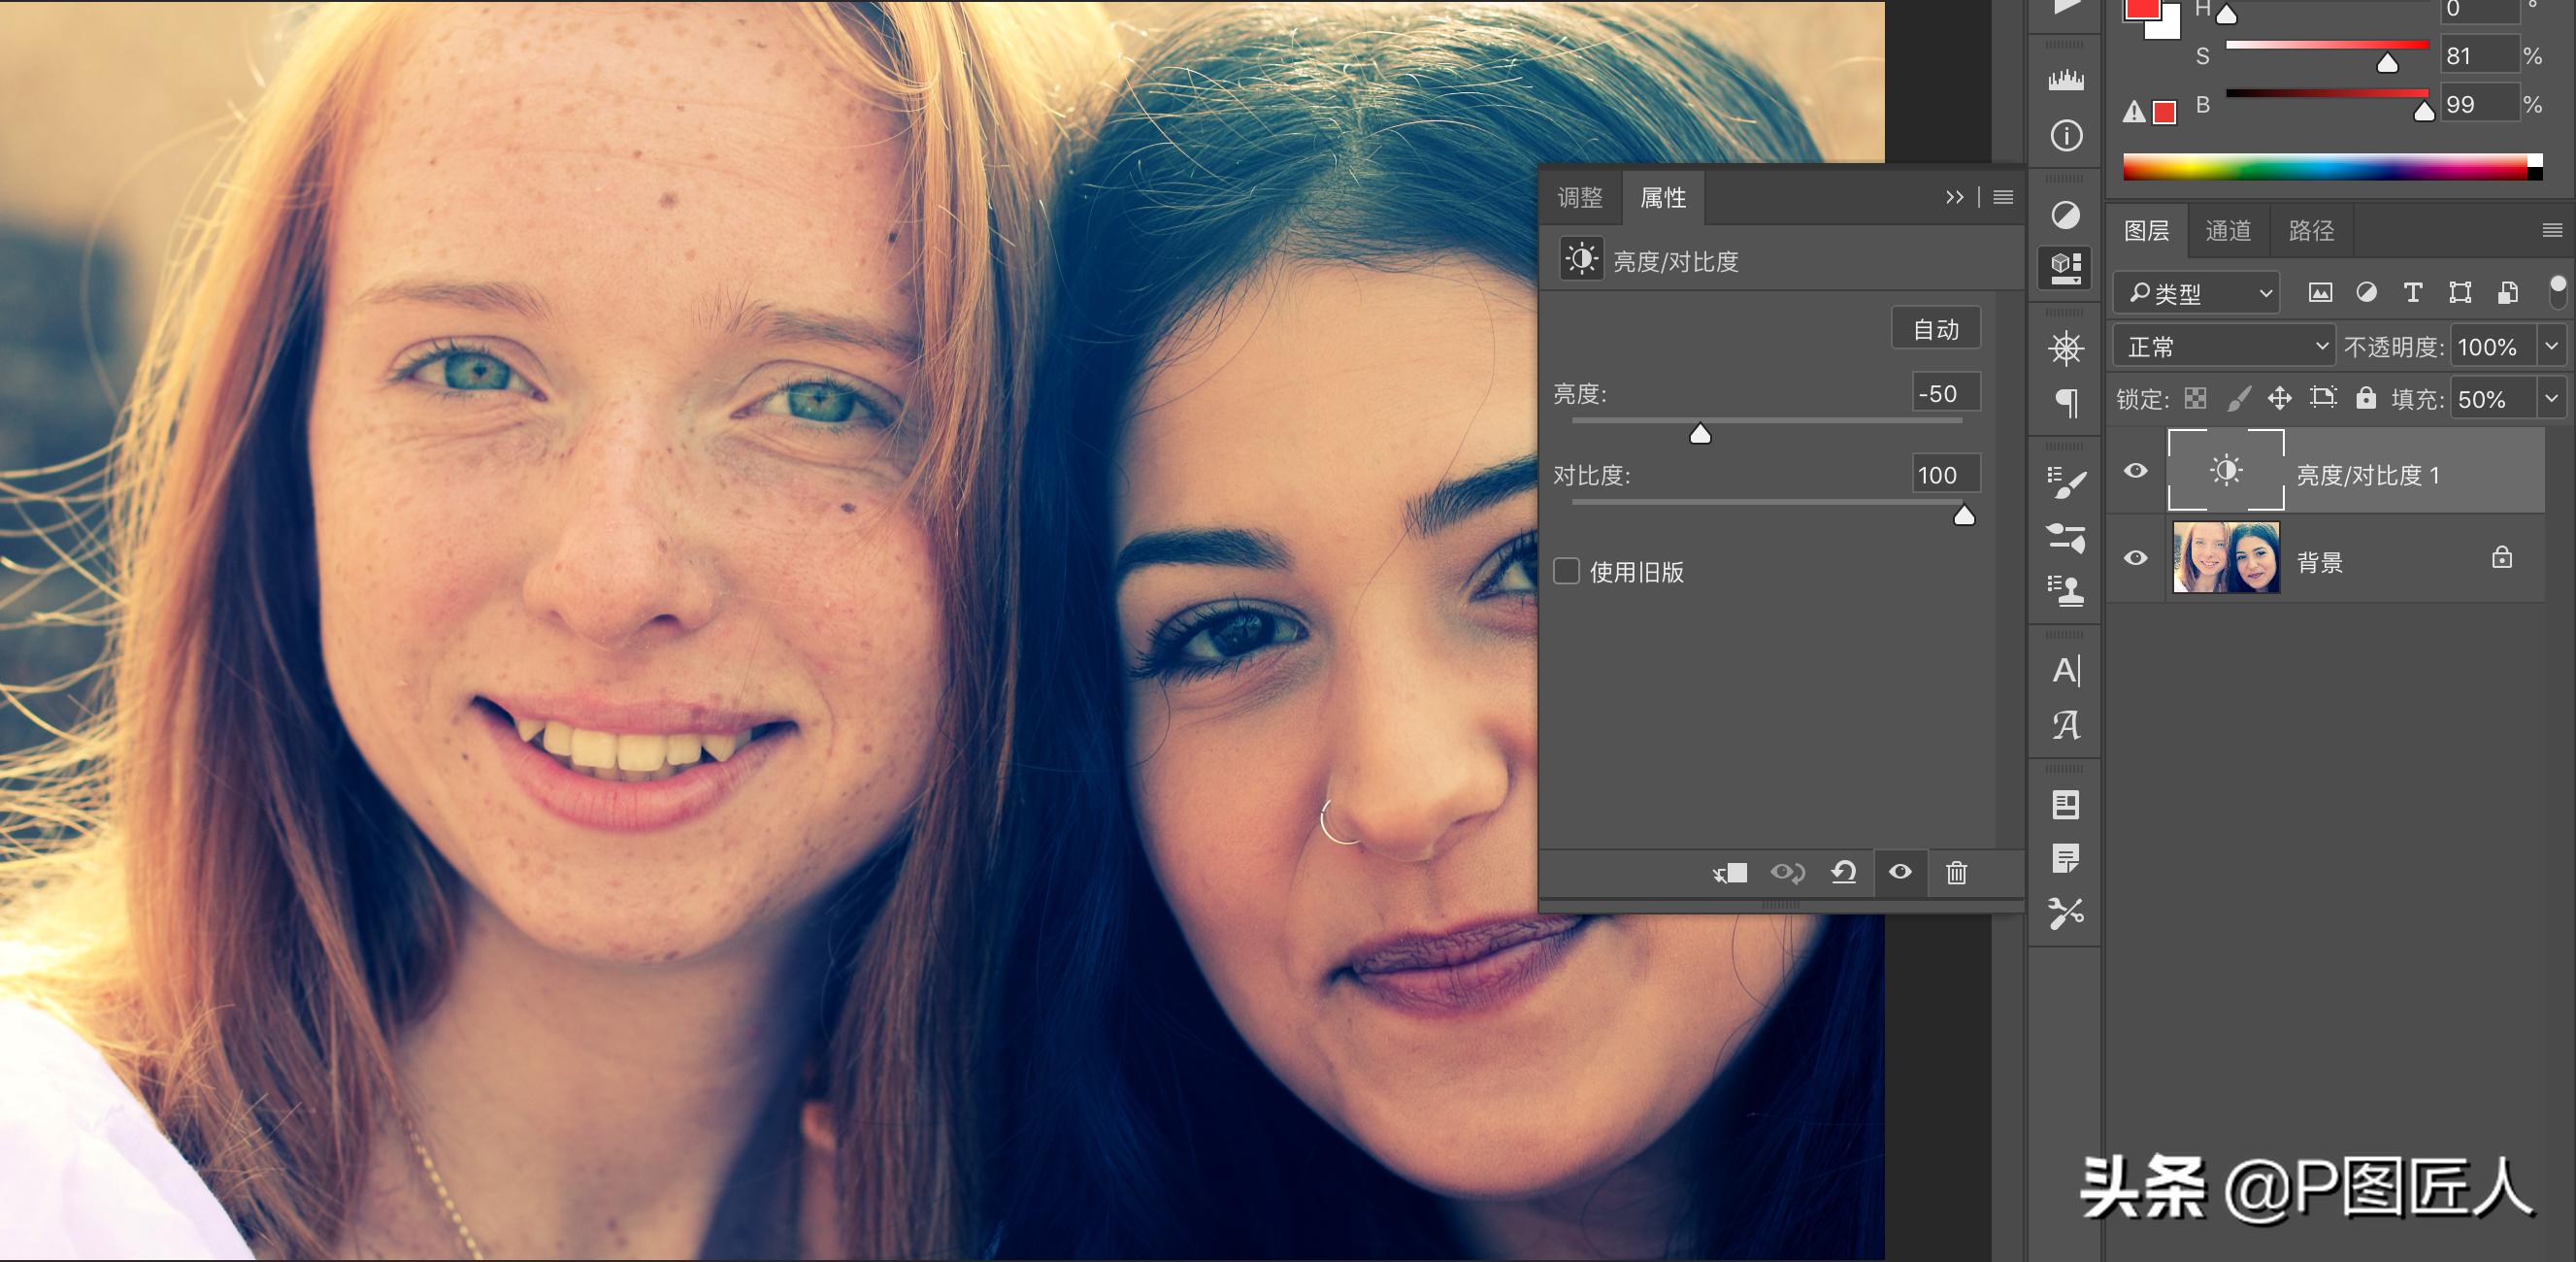
Task: Delete the adjustment layer with the trash icon
Action: point(1956,873)
